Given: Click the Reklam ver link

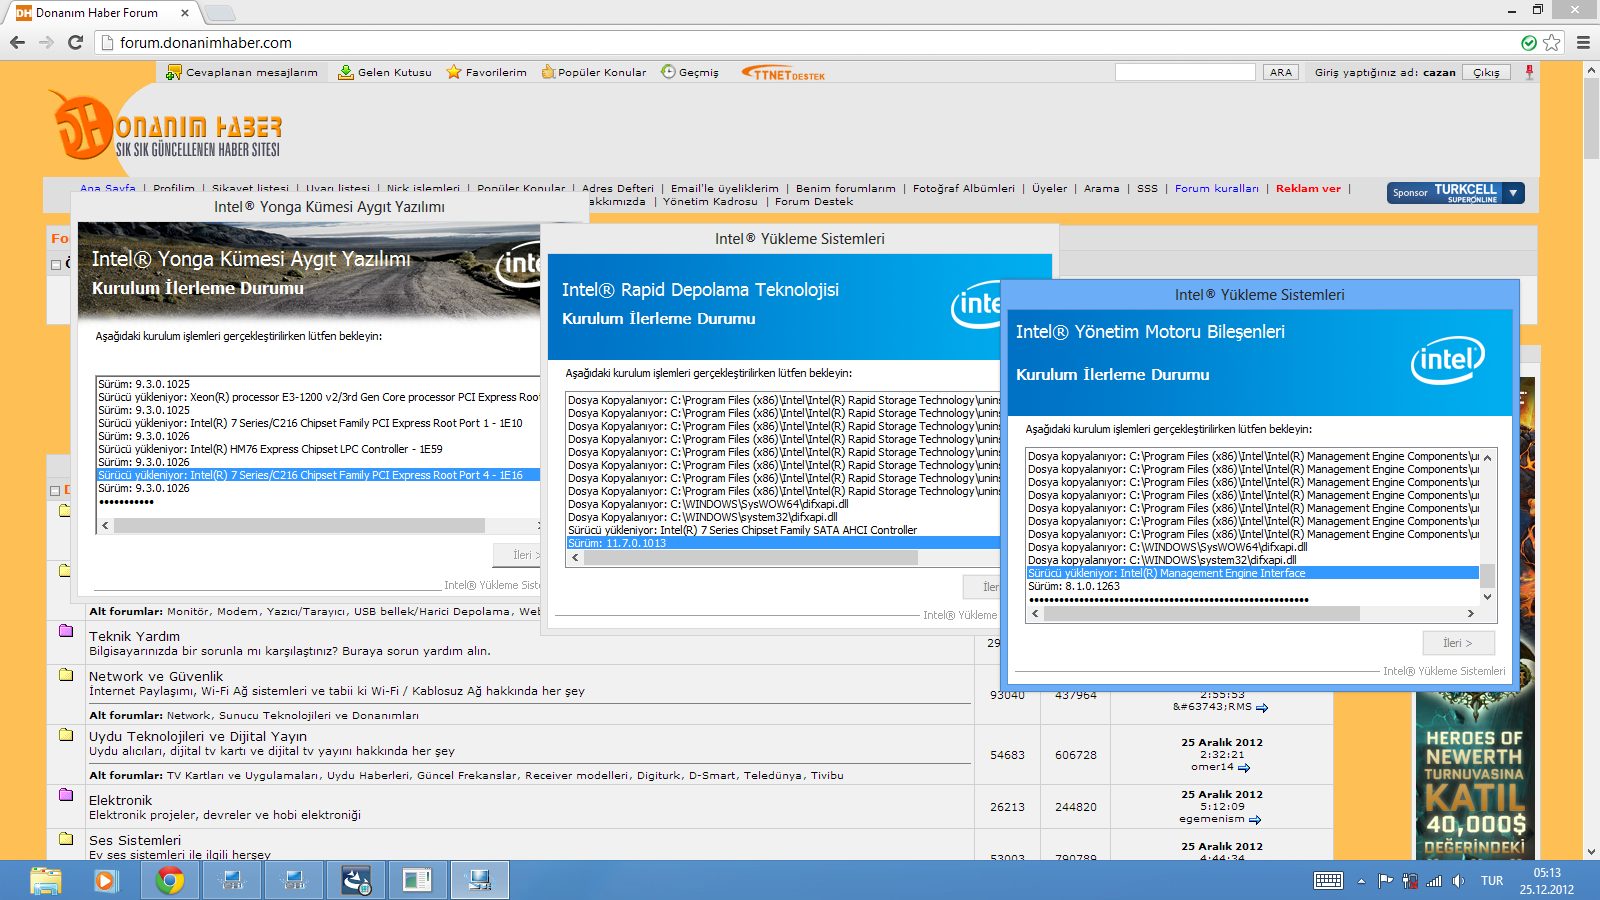Looking at the screenshot, I should pos(1308,188).
